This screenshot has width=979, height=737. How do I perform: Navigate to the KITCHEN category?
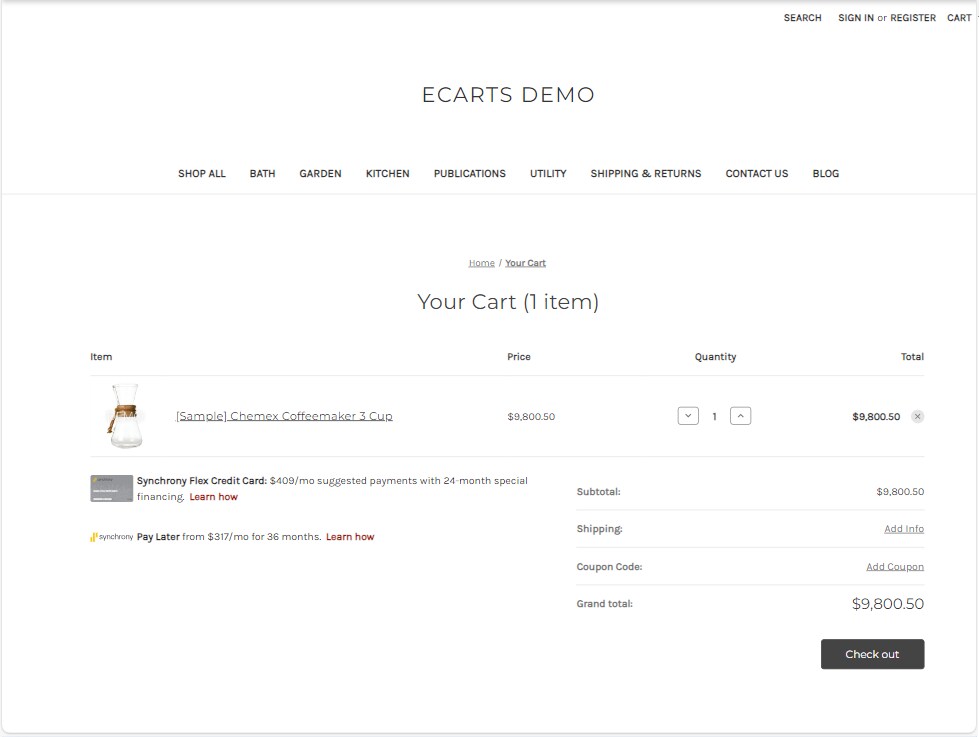point(387,173)
